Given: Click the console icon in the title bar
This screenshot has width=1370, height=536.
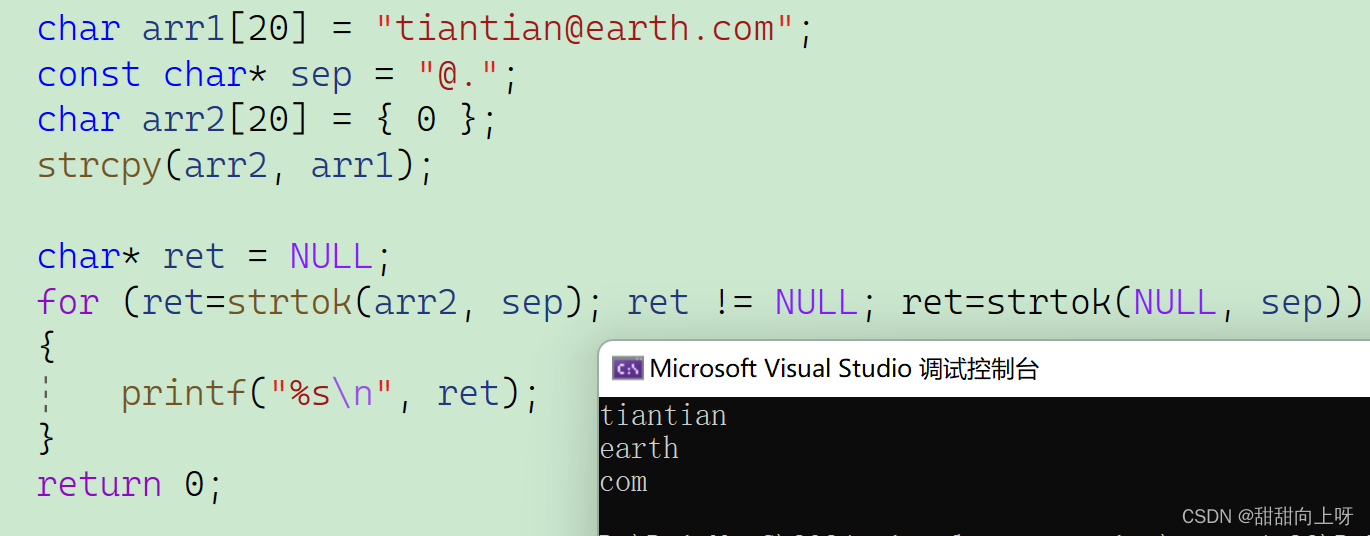Looking at the screenshot, I should pos(628,369).
